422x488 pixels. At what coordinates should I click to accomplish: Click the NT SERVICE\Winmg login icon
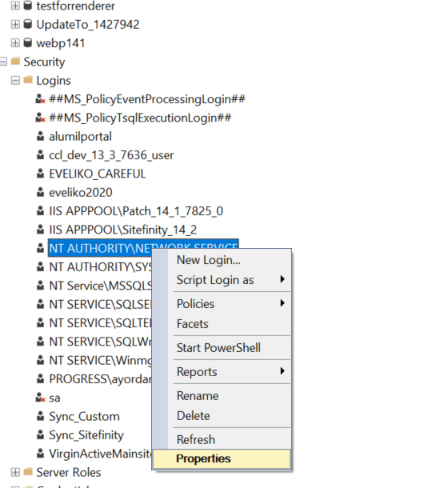point(40,360)
